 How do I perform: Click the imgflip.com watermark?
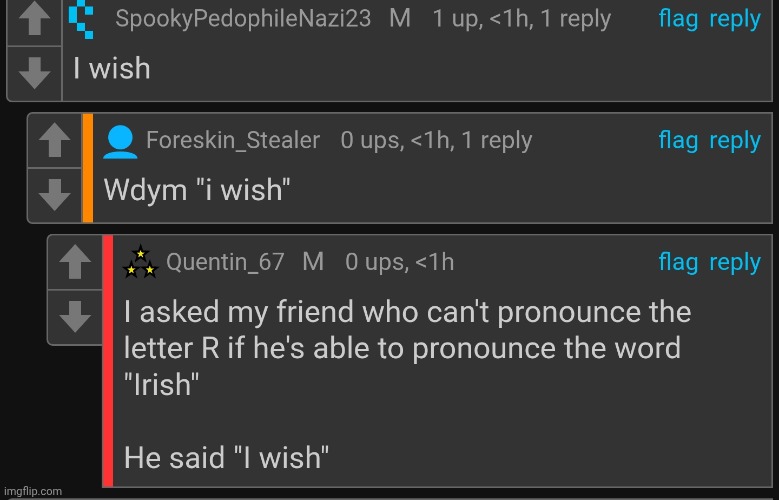[x=32, y=491]
